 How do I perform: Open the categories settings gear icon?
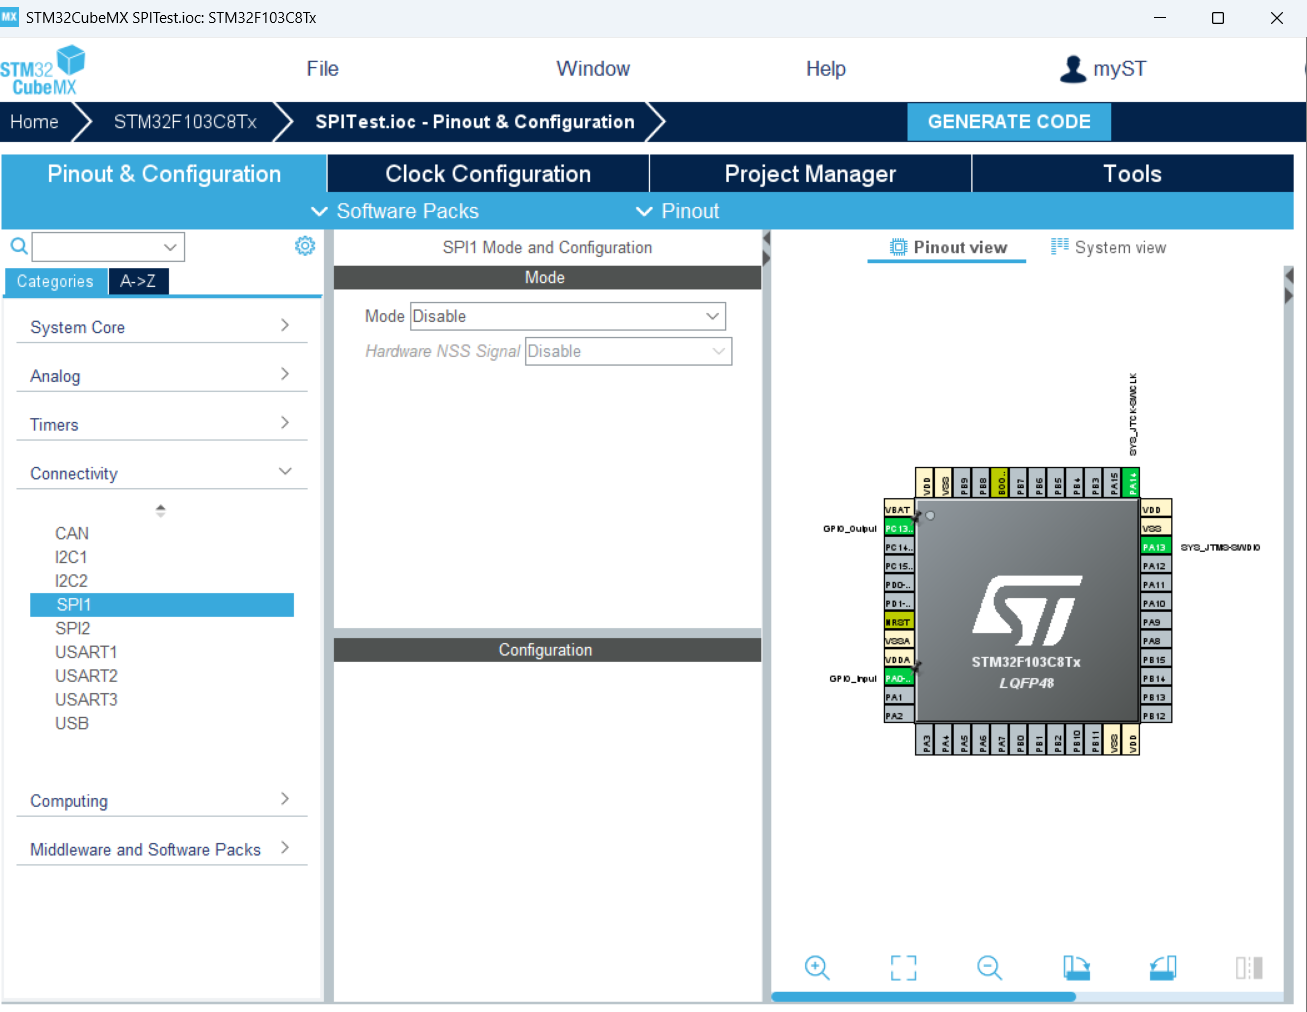pos(305,246)
